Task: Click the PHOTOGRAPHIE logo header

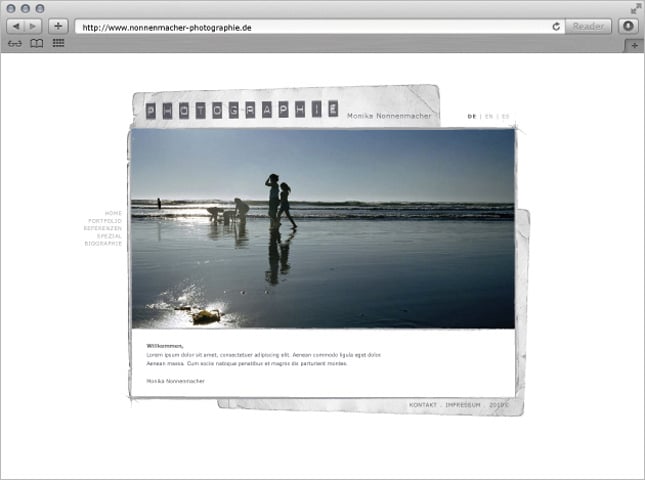Action: [x=242, y=110]
